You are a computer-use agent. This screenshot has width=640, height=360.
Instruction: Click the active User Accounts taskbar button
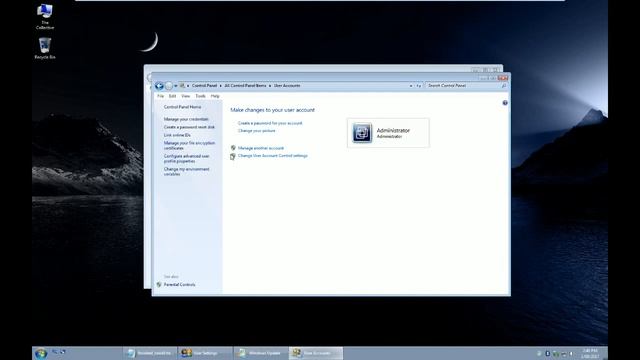coord(316,353)
